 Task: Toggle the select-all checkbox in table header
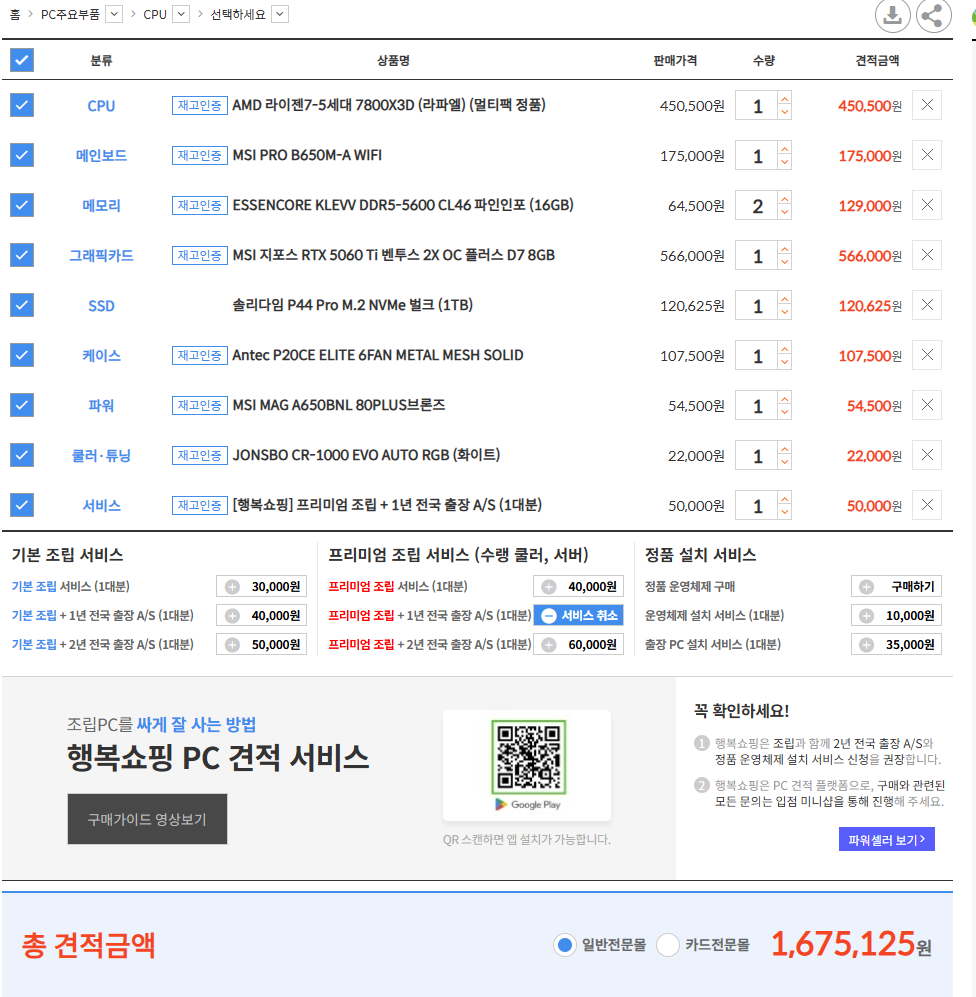[x=22, y=60]
